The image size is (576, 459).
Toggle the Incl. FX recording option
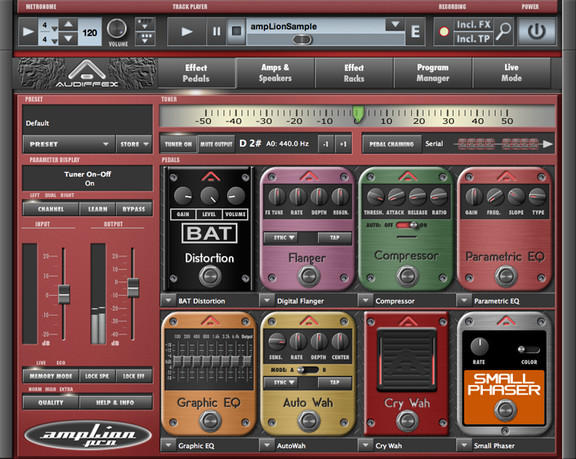pos(473,25)
